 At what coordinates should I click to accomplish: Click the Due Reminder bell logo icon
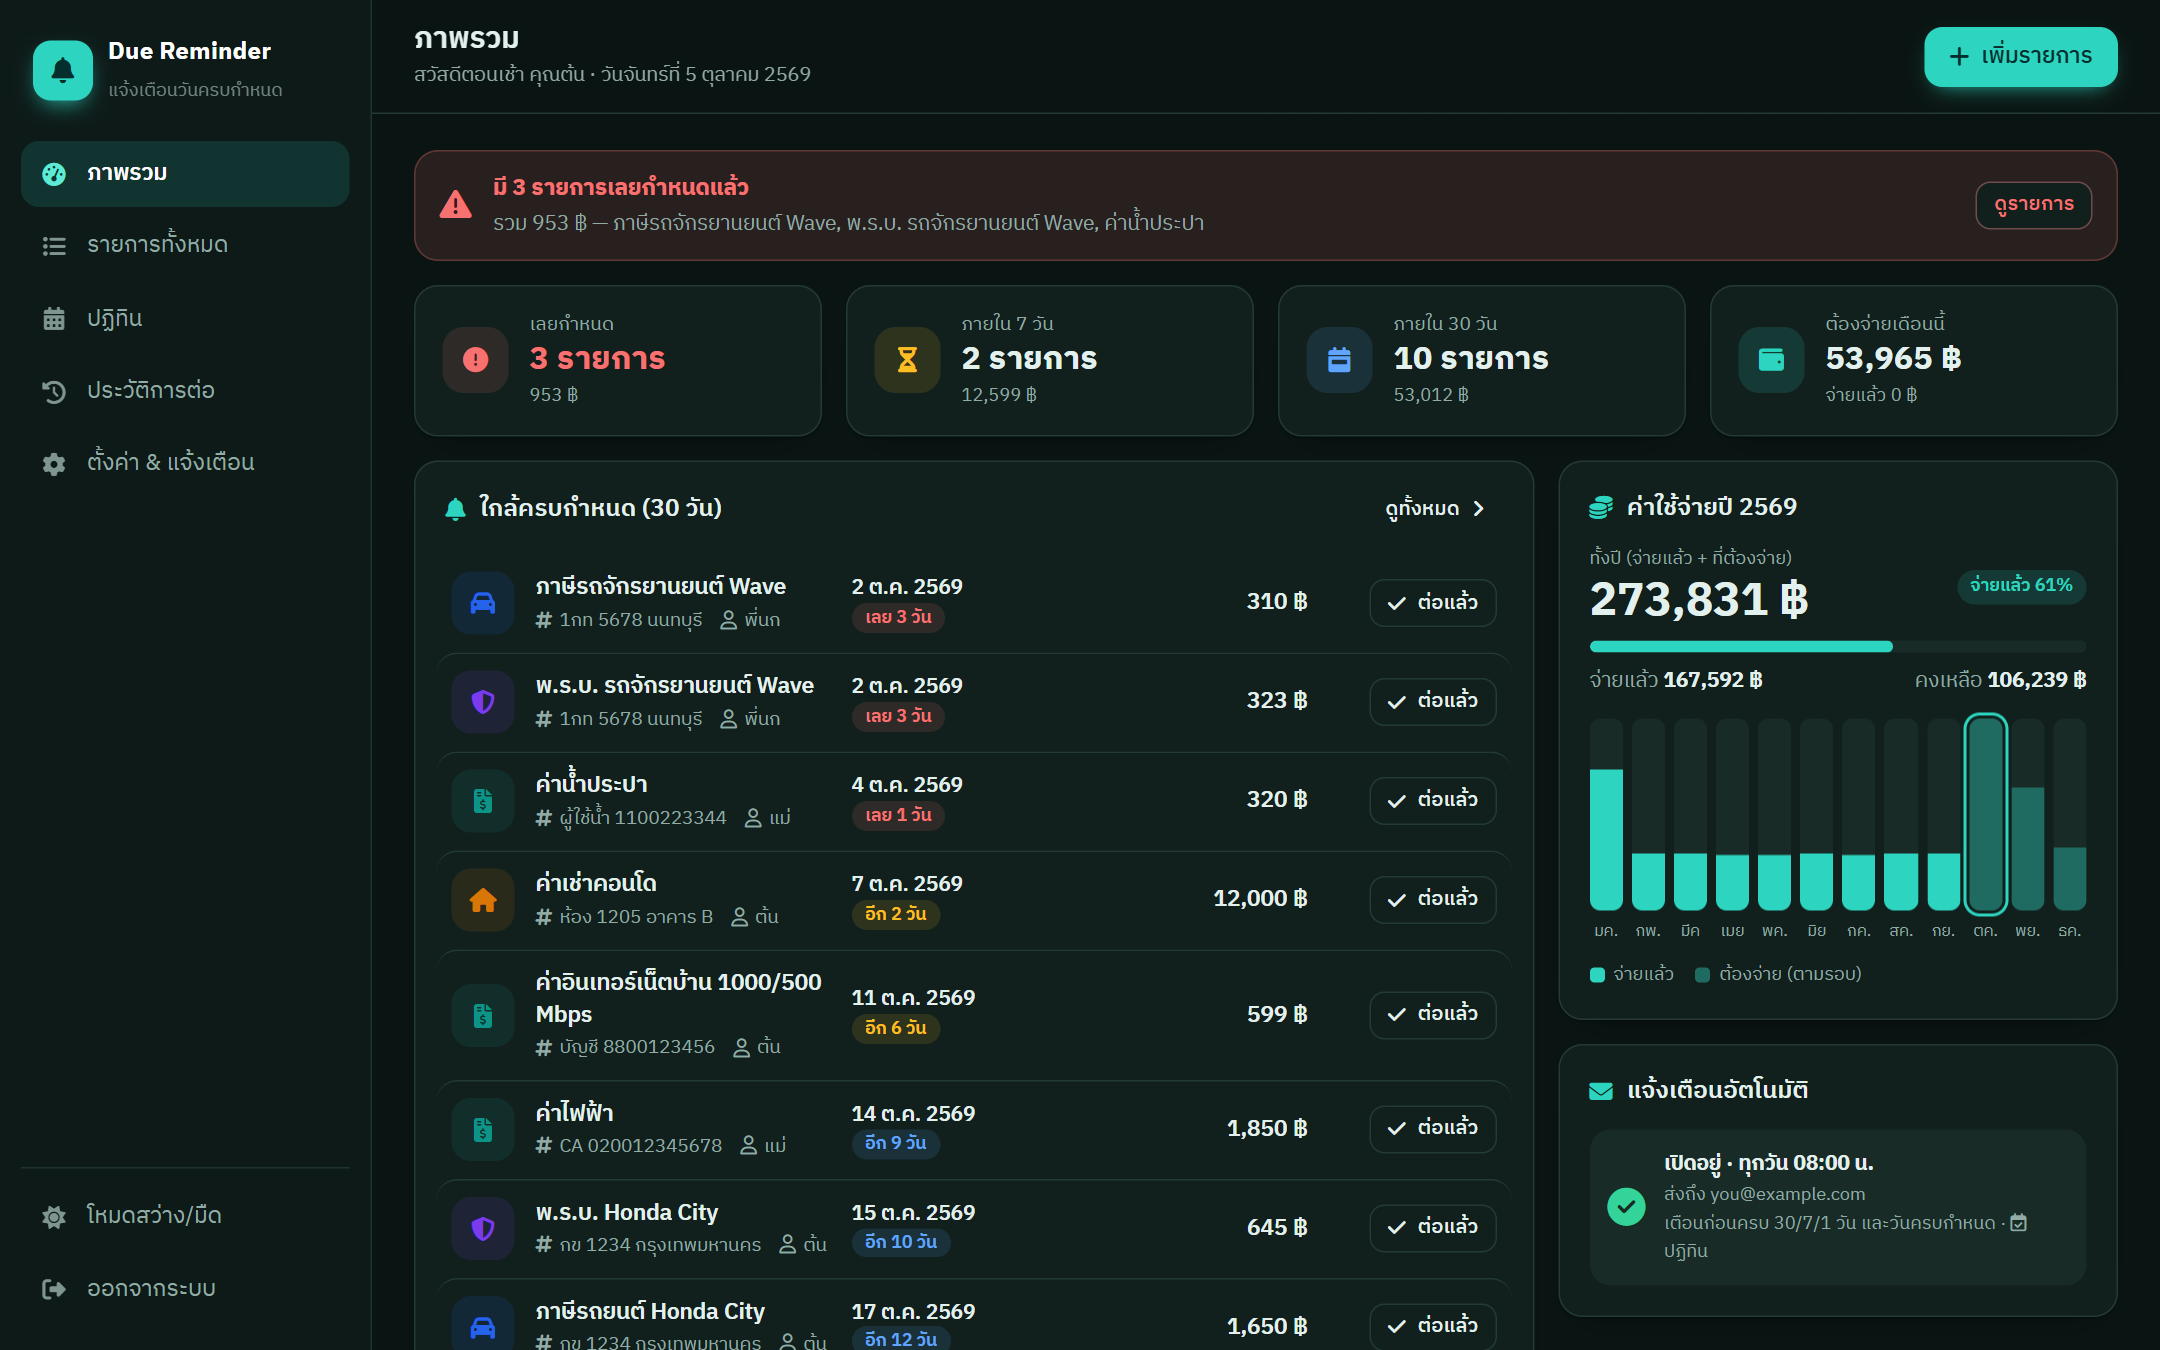(63, 70)
